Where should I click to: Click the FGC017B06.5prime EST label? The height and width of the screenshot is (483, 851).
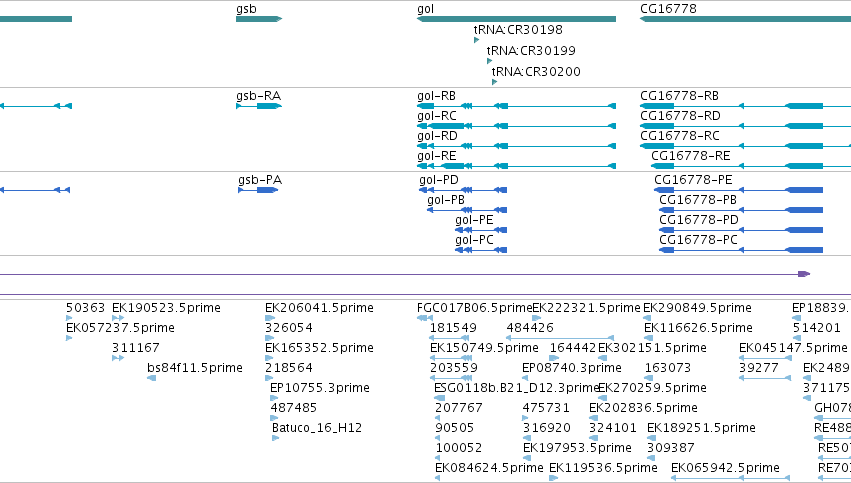pyautogui.click(x=474, y=308)
